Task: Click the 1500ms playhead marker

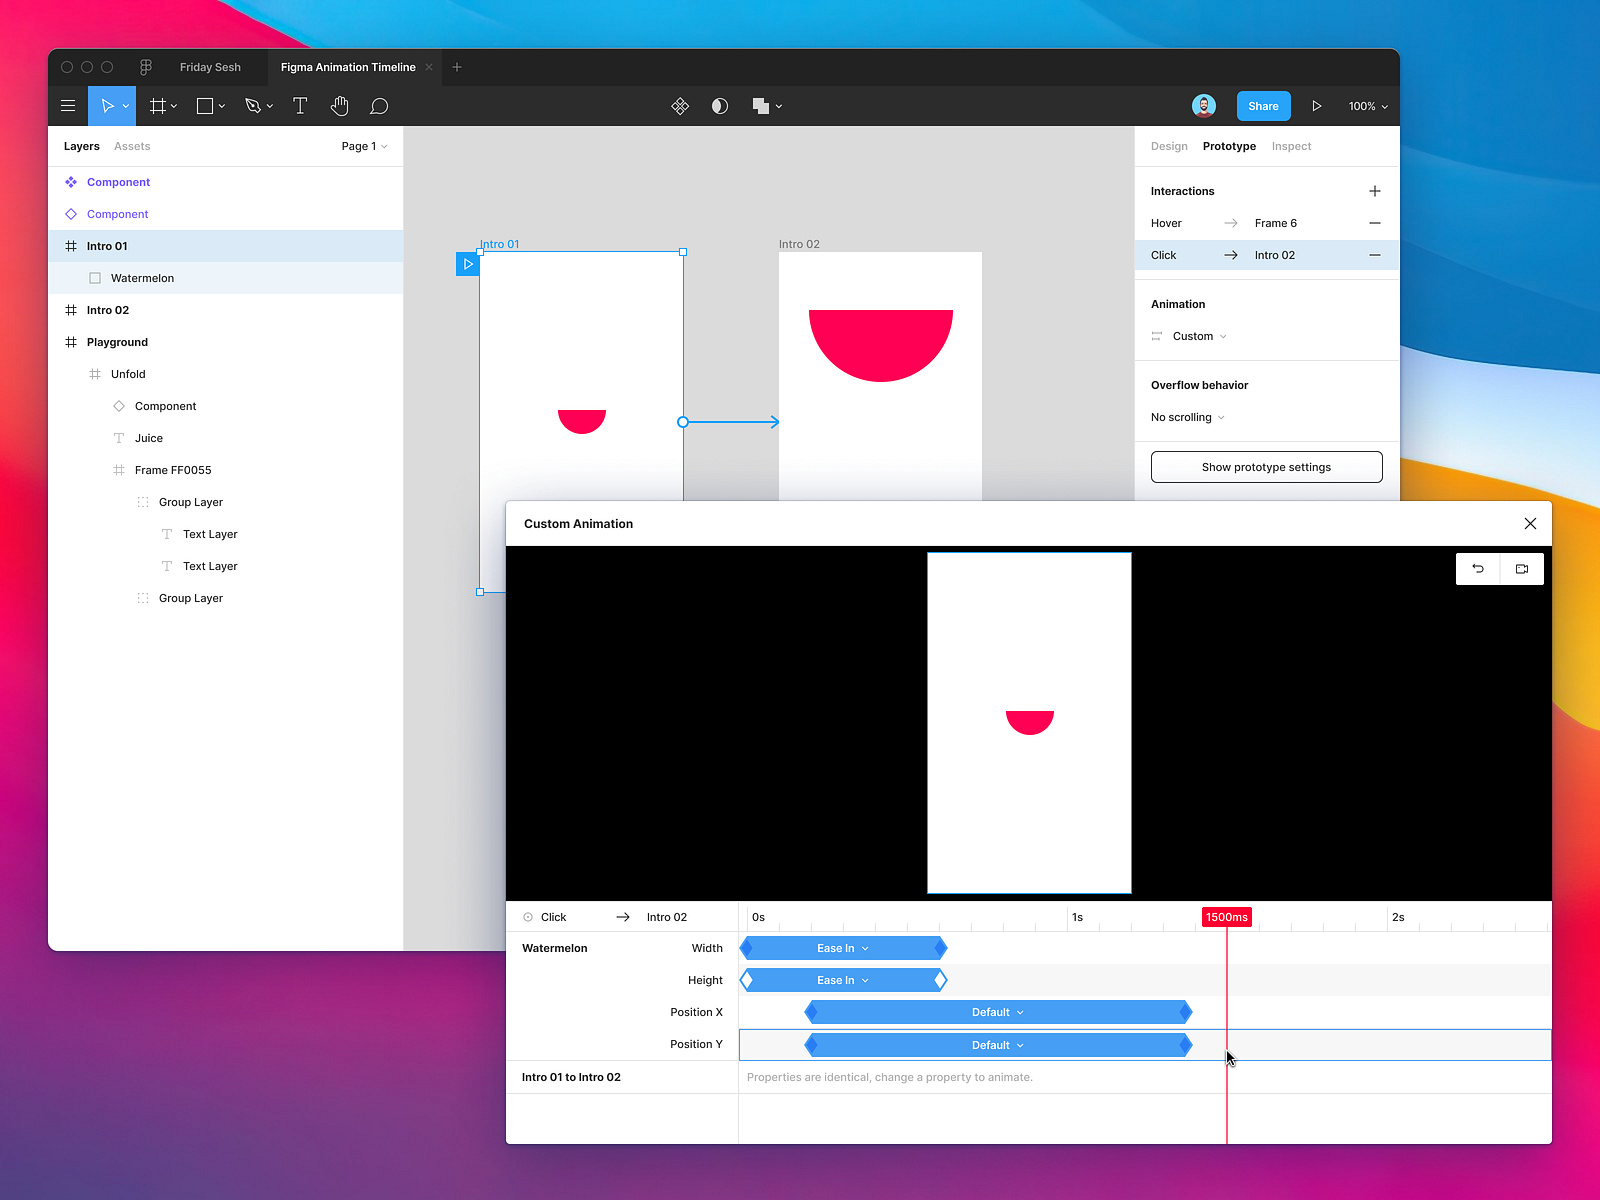Action: (1227, 917)
